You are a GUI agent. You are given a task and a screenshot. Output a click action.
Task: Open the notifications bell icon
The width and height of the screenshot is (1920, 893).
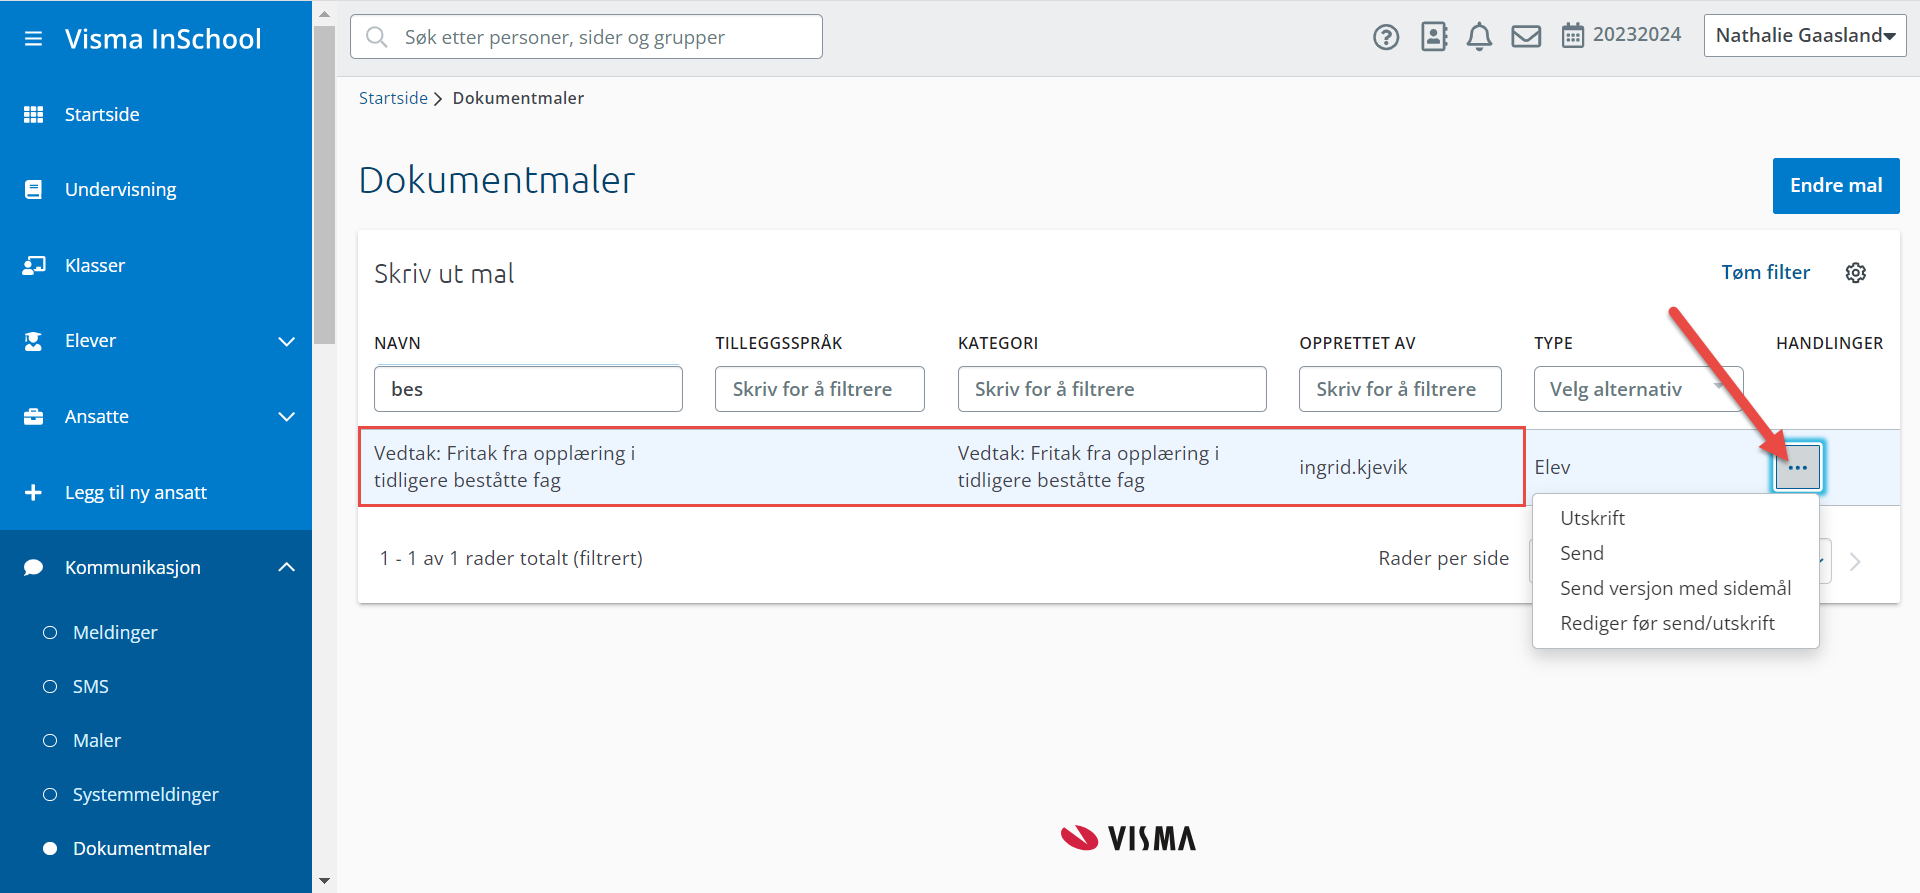coord(1479,37)
